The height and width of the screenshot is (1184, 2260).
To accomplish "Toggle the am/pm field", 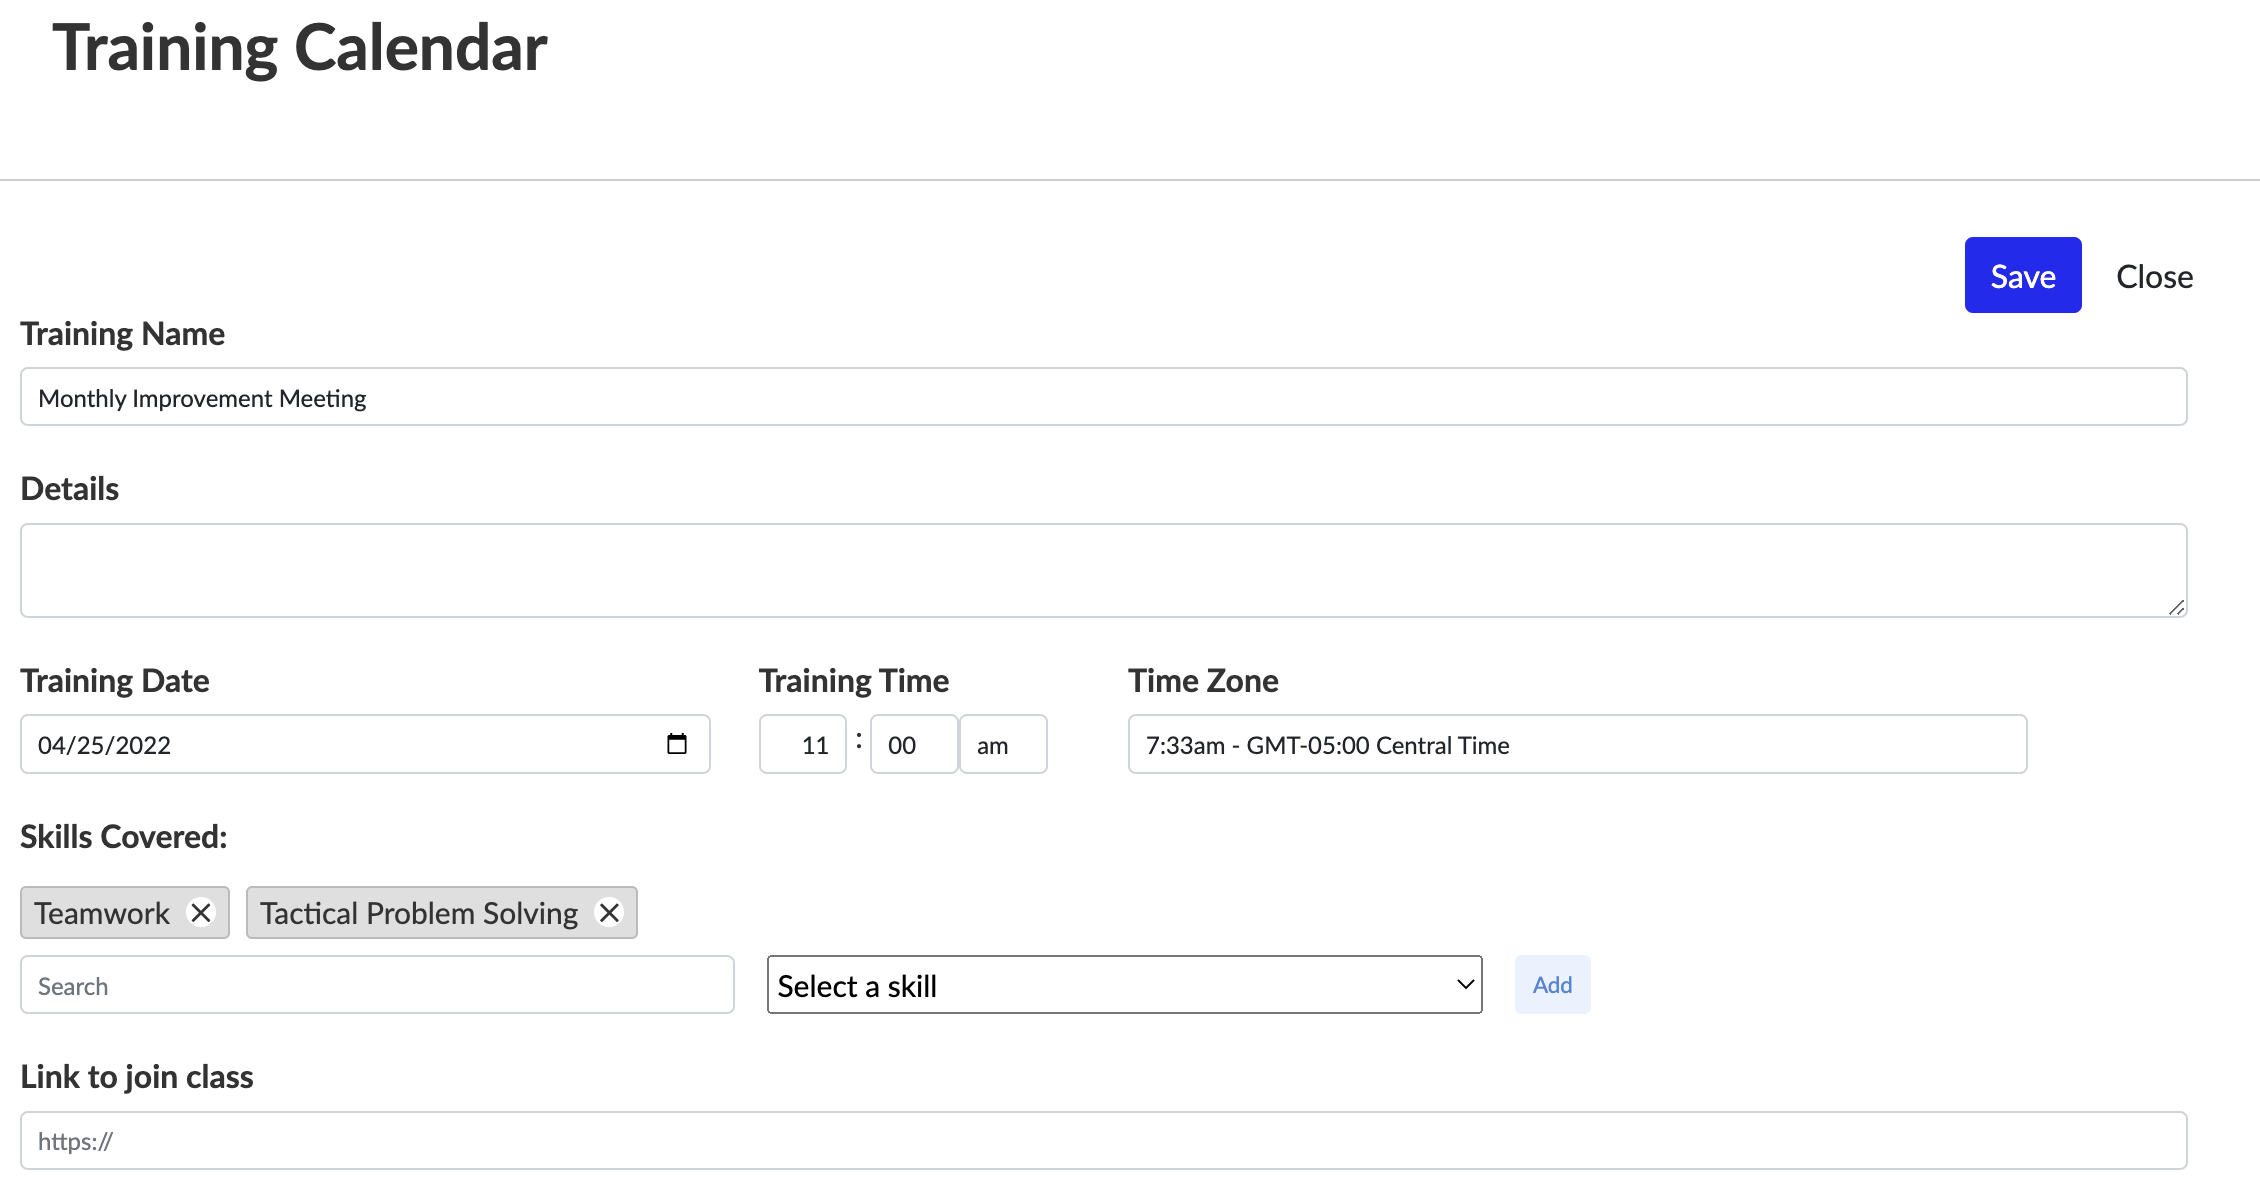I will pos(1002,744).
